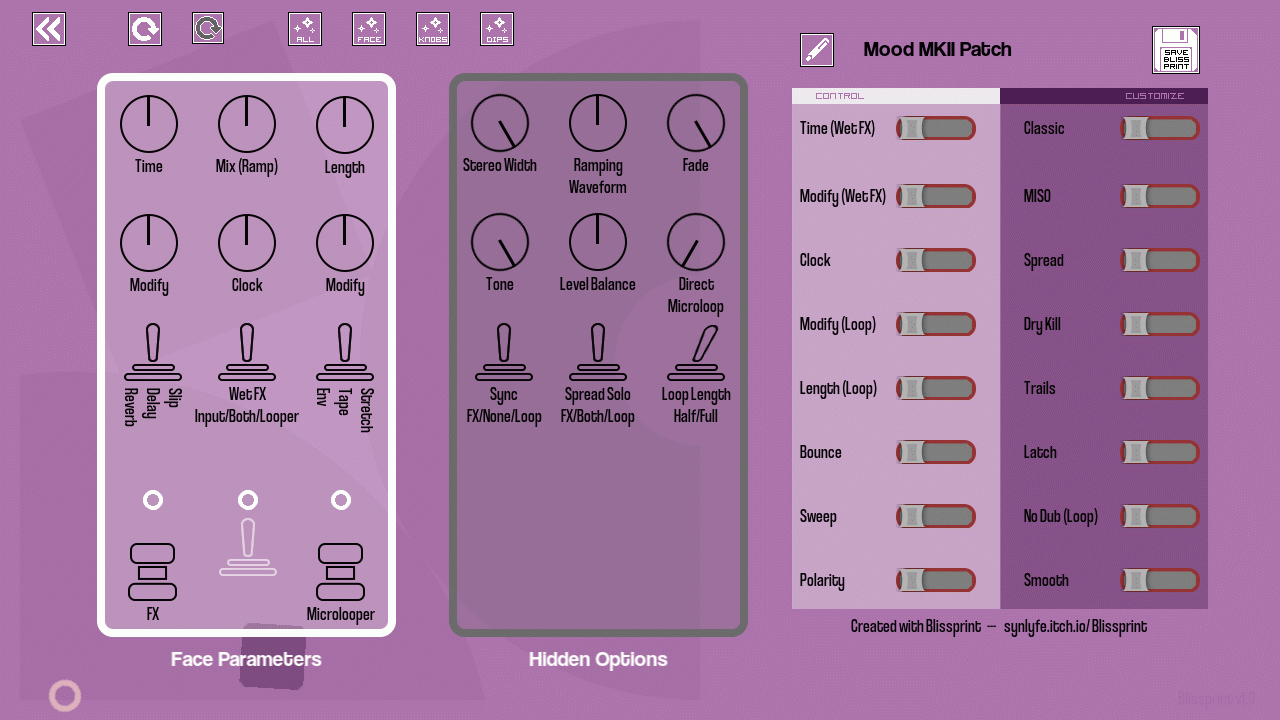
Task: Click the Microlooper footswitch
Action: click(x=341, y=572)
